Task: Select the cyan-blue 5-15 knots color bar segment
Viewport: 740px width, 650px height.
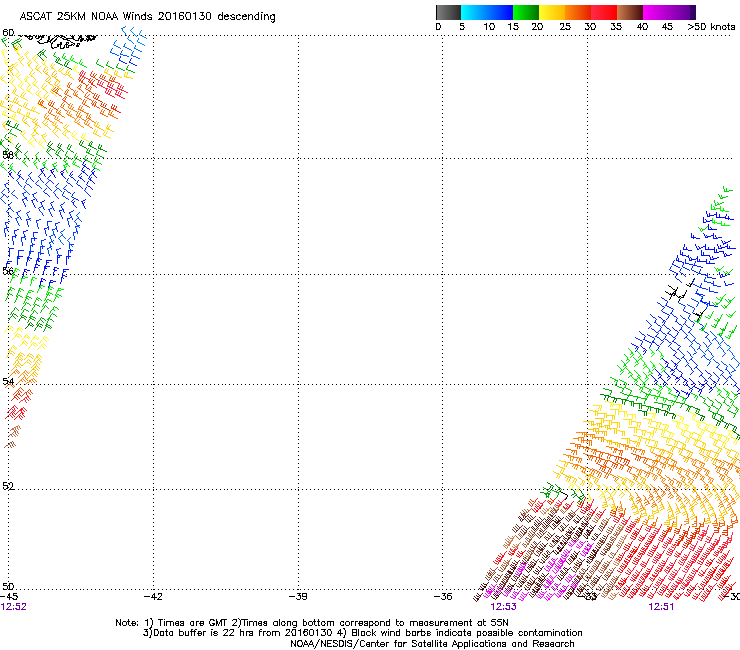Action: tap(487, 12)
